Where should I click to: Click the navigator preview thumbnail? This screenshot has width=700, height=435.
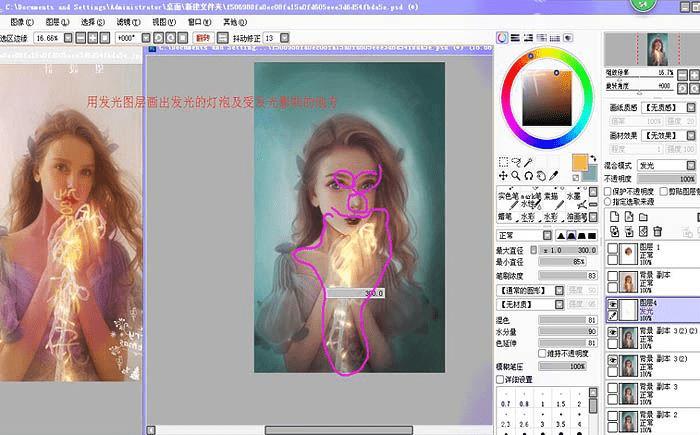point(658,49)
